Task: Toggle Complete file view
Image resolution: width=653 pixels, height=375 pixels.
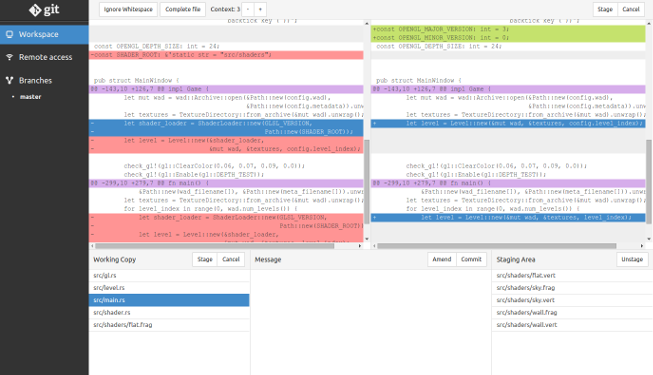Action: point(183,9)
